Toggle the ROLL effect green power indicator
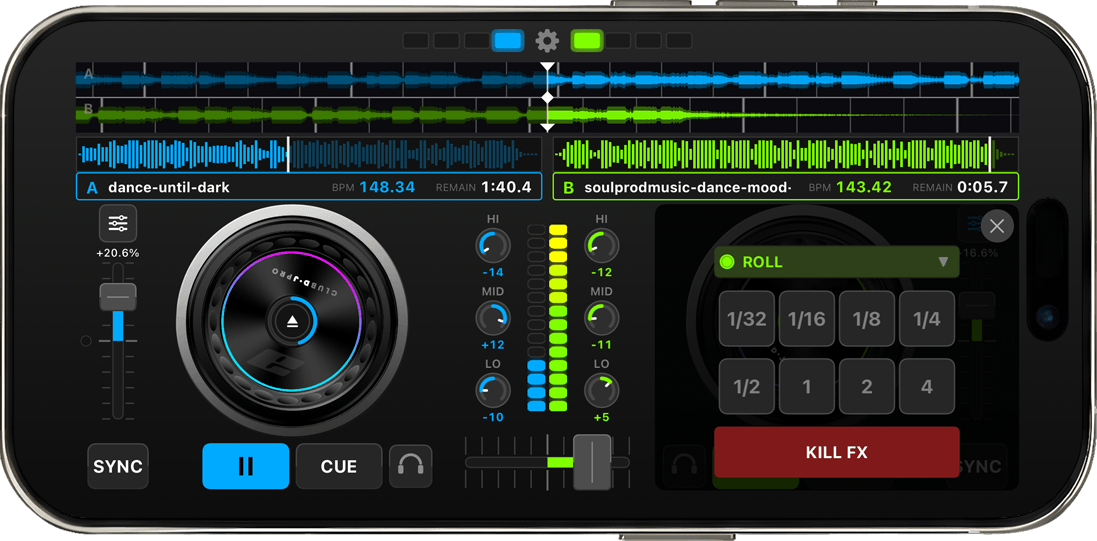Viewport: 1097px width, 541px height. [727, 262]
